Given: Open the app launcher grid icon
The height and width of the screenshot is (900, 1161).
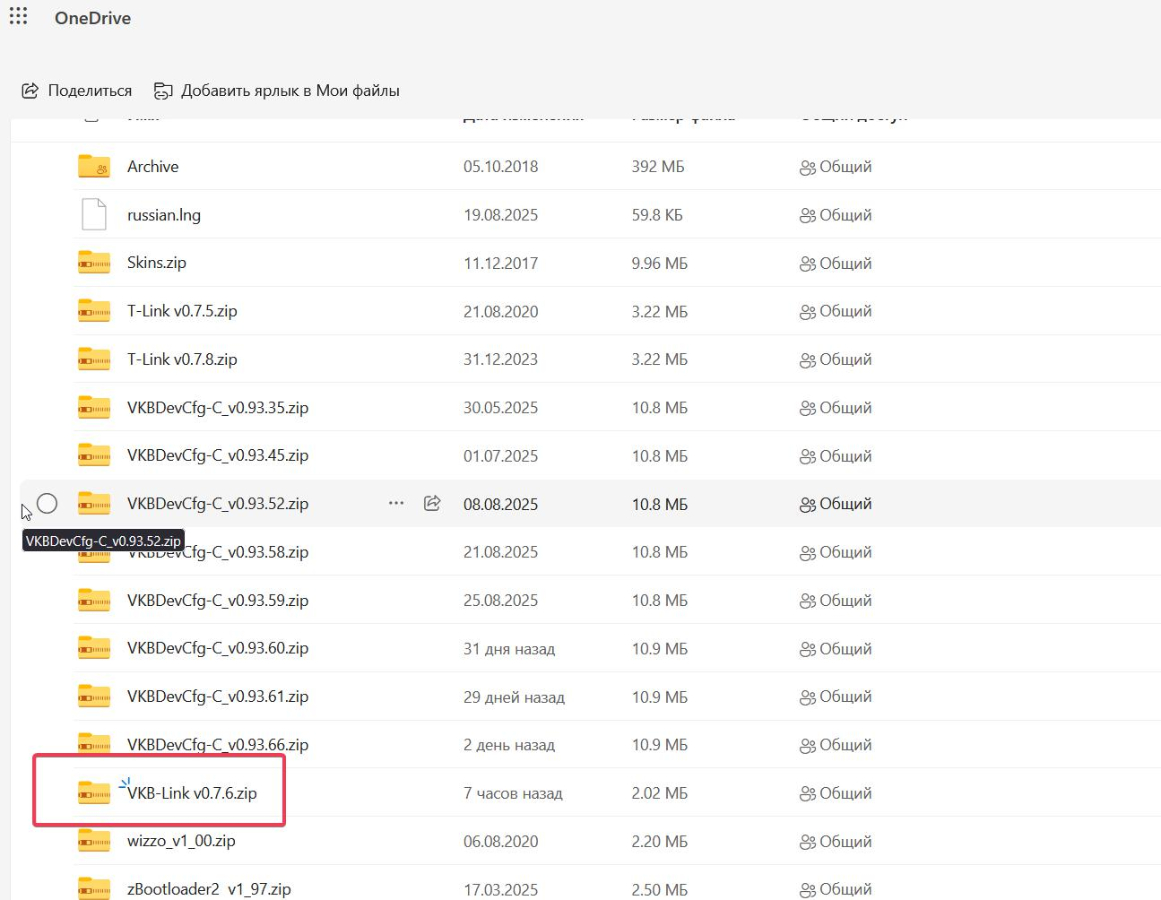Looking at the screenshot, I should click(18, 17).
